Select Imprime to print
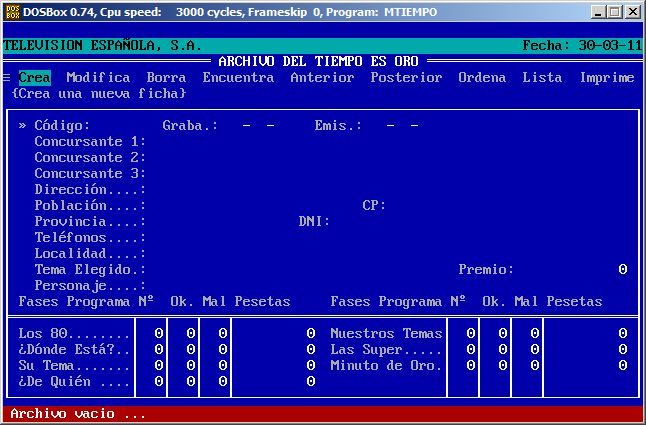Viewport: 646px width, 425px height. coord(606,78)
